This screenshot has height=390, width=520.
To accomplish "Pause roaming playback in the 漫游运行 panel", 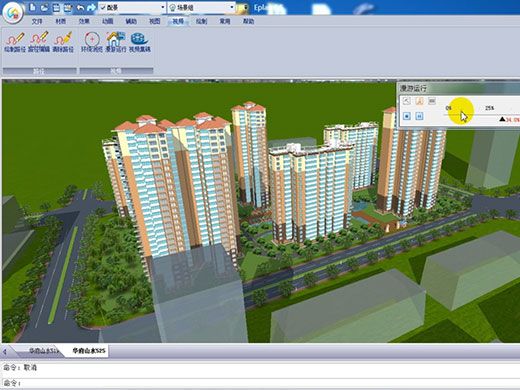I will click(420, 116).
